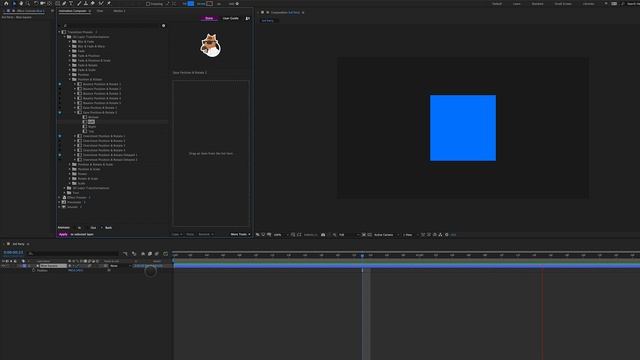
Task: Click the fox mascot preview image
Action: [211, 45]
